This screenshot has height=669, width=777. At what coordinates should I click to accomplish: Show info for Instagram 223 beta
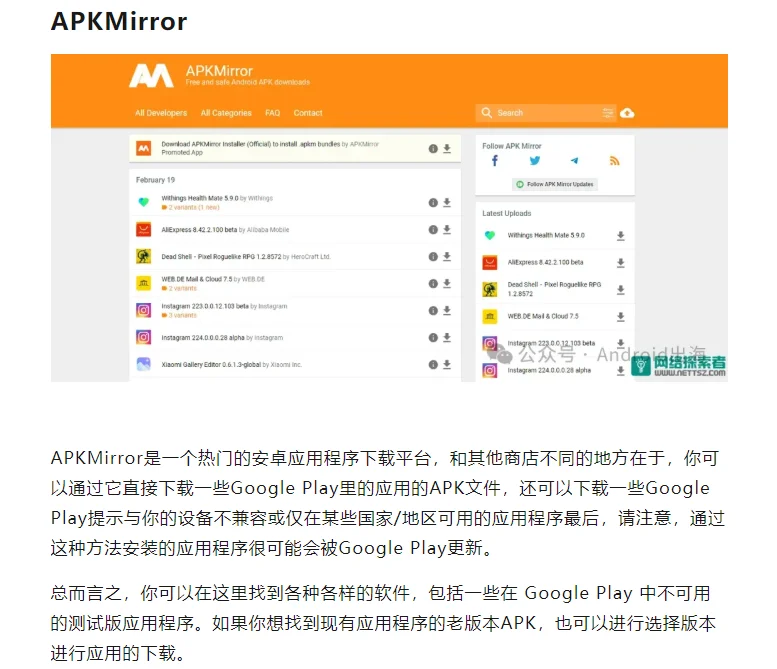[x=433, y=311]
